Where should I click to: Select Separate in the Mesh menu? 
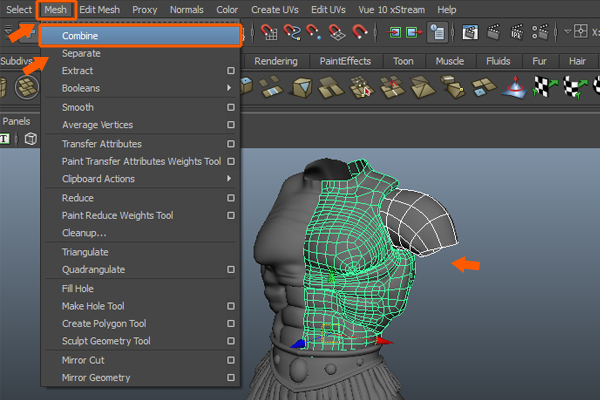click(x=81, y=53)
